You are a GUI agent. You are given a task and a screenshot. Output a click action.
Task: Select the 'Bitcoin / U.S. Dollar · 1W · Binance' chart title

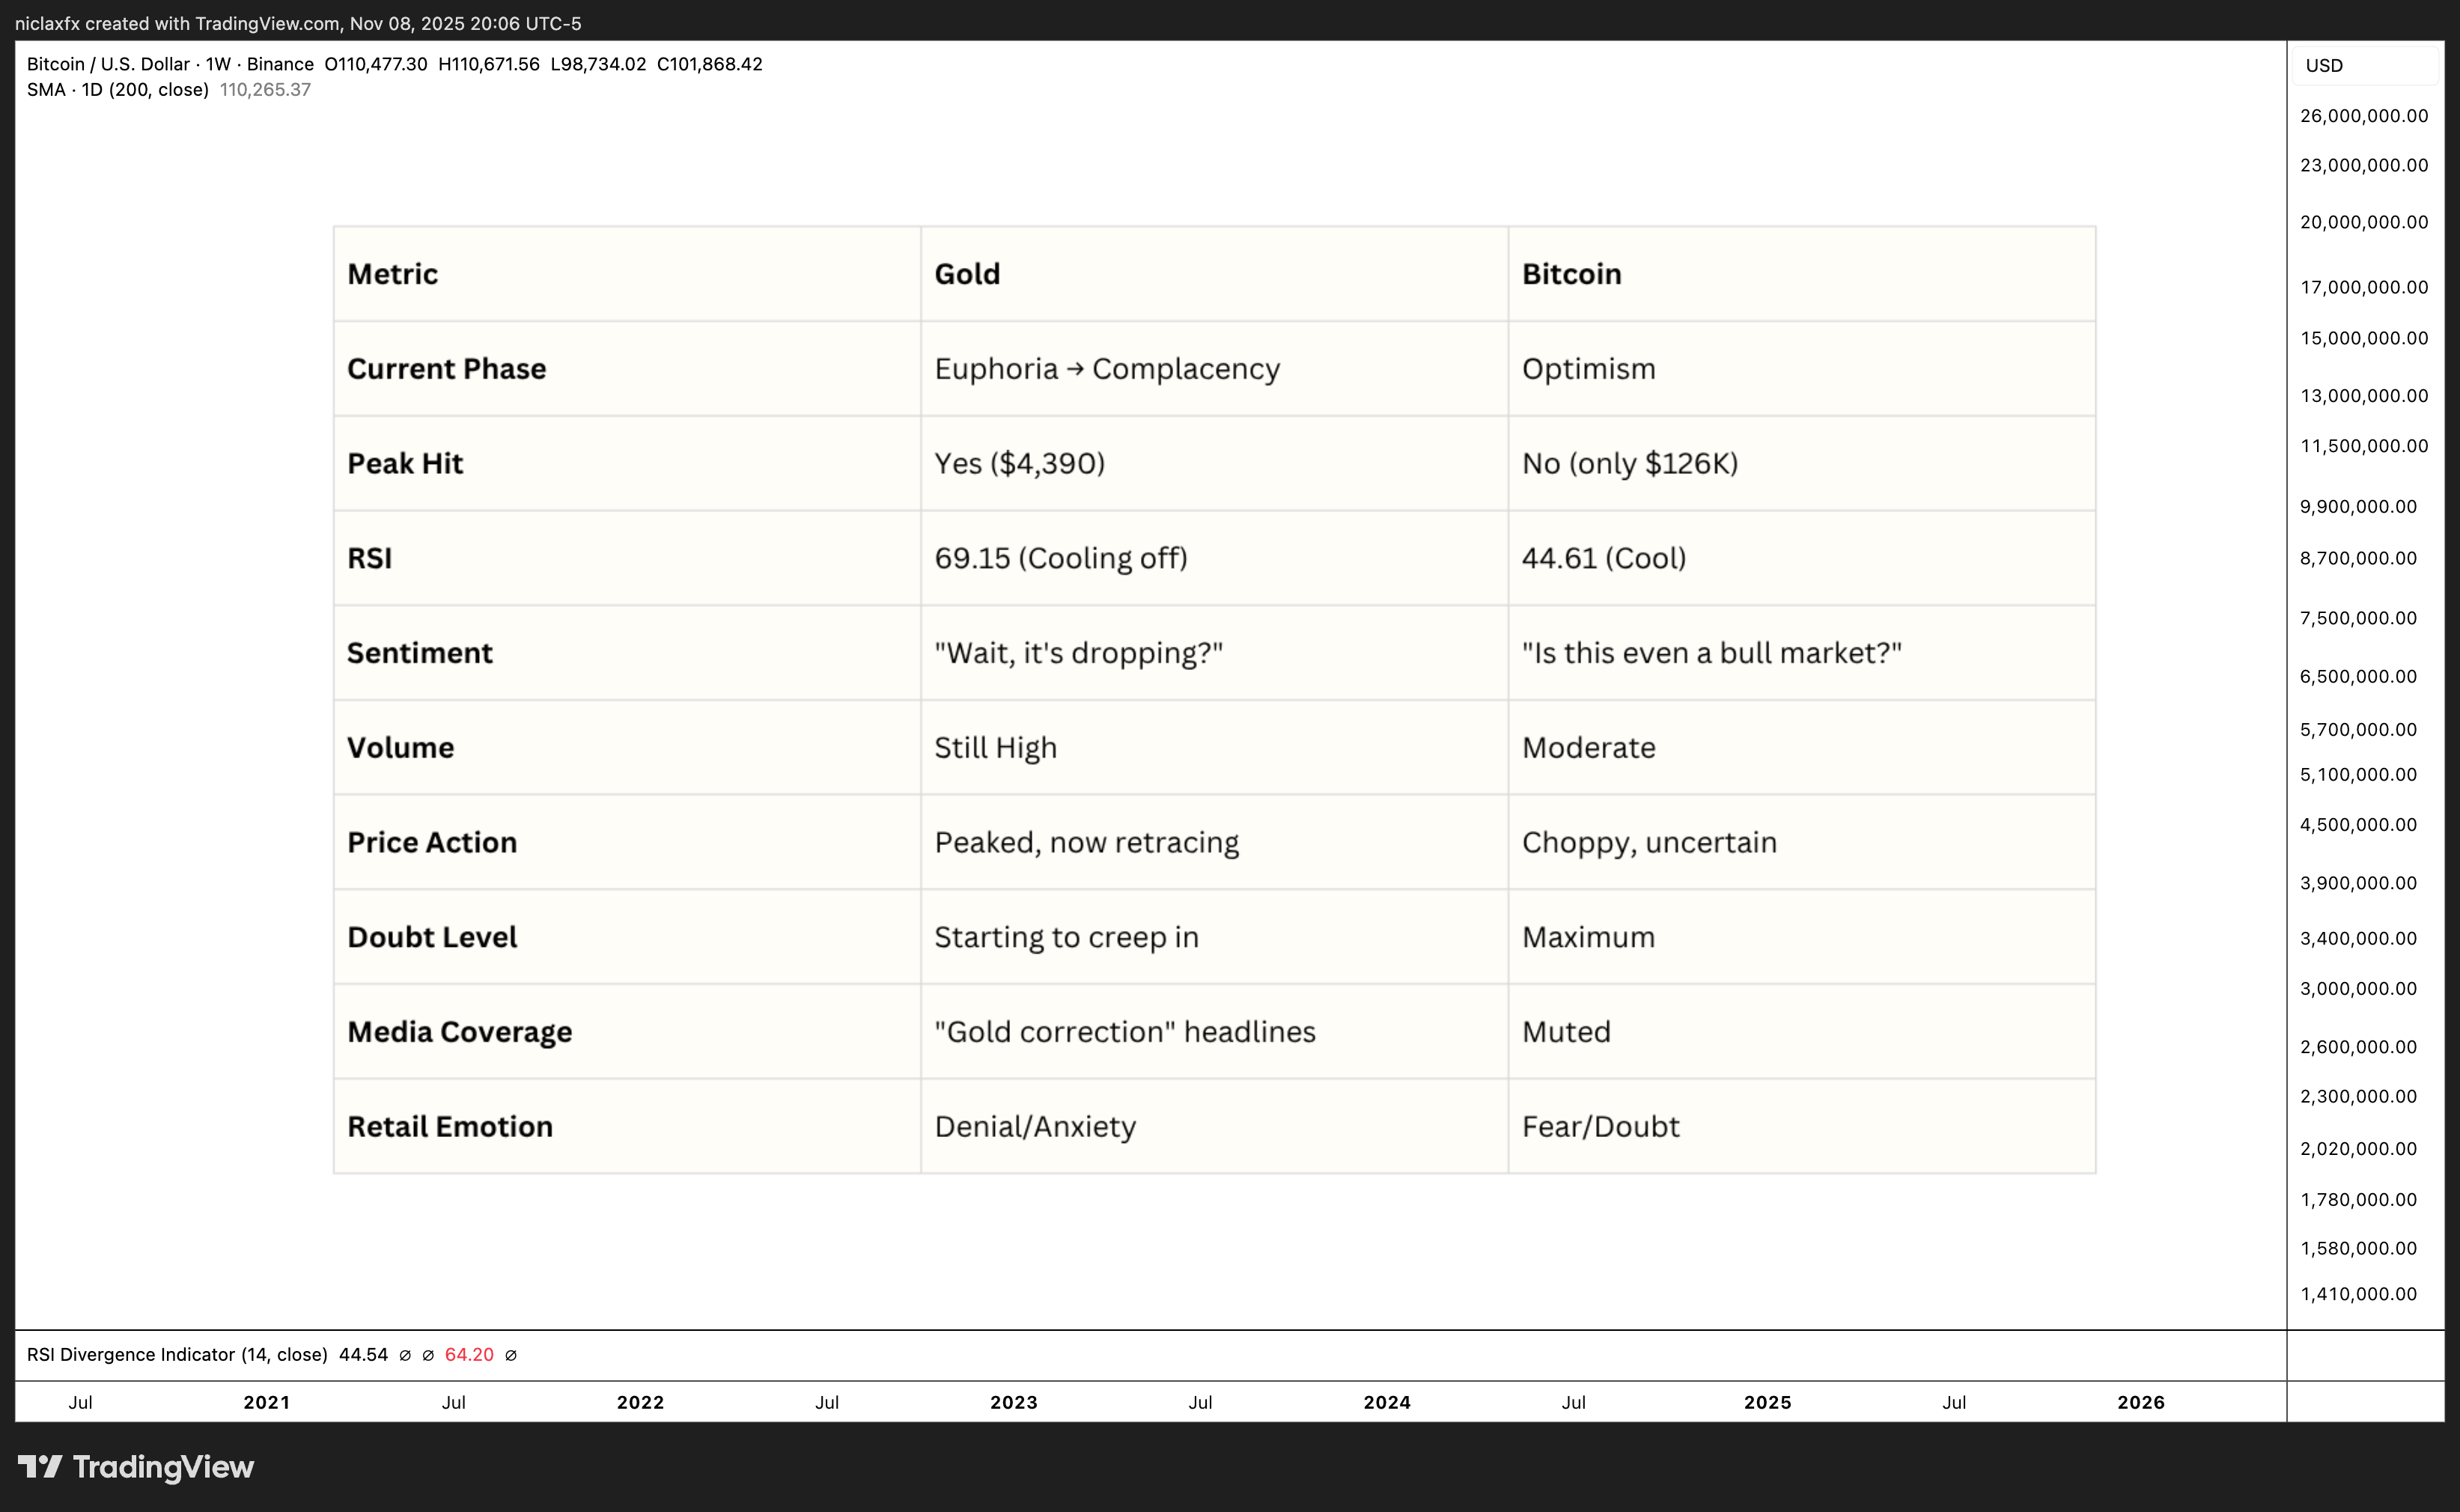(170, 64)
